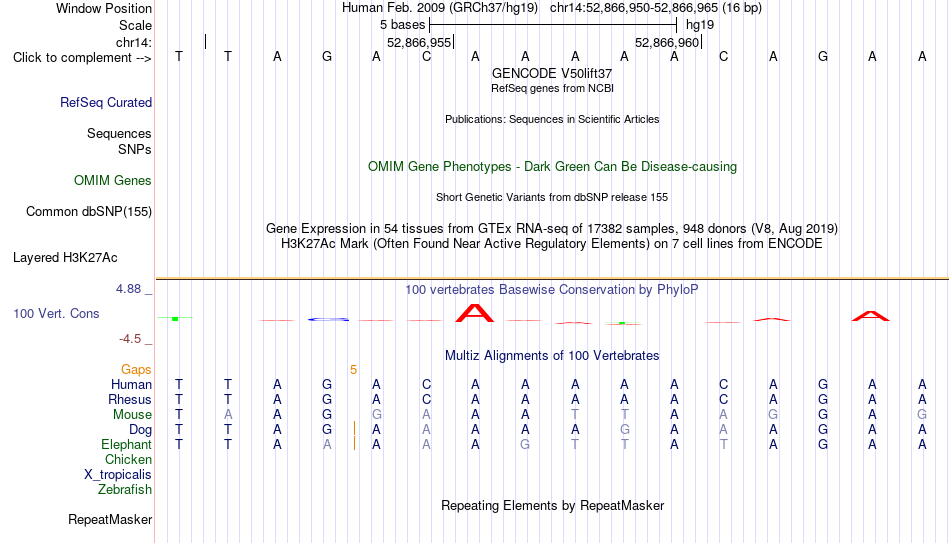This screenshot has width=950, height=543.
Task: Click 100 vertebrates Basewise Conservation by PhyloP title
Action: [552, 290]
